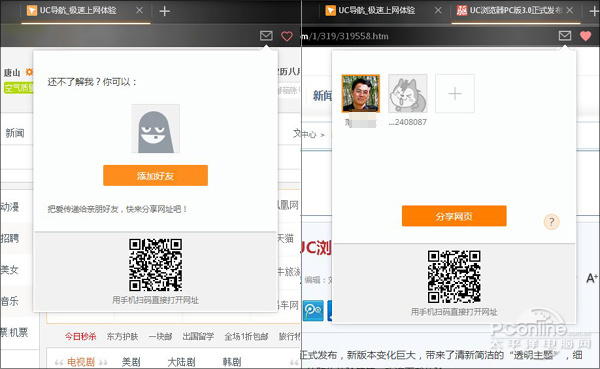Click the orange 添加好友 button
This screenshot has height=369, width=600.
point(155,175)
